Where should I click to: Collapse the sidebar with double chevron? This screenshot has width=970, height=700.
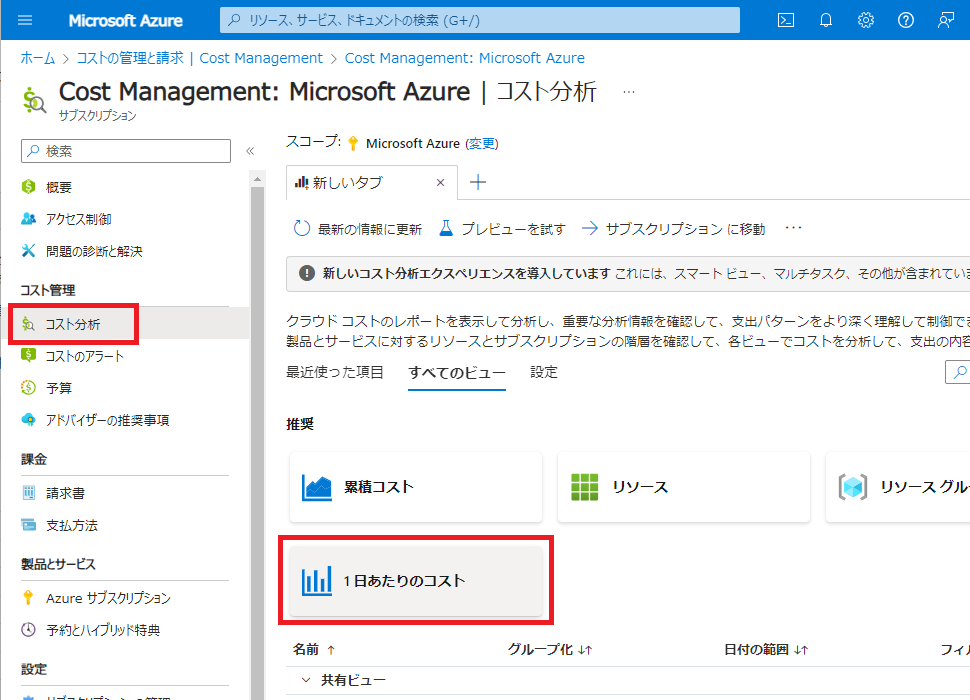(250, 151)
